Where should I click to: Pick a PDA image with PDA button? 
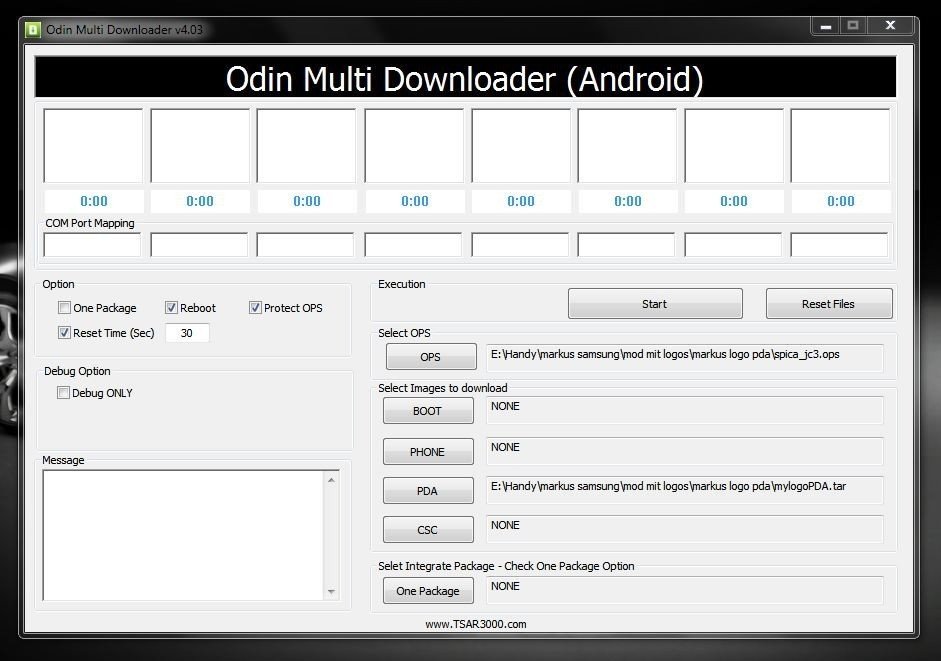(428, 490)
